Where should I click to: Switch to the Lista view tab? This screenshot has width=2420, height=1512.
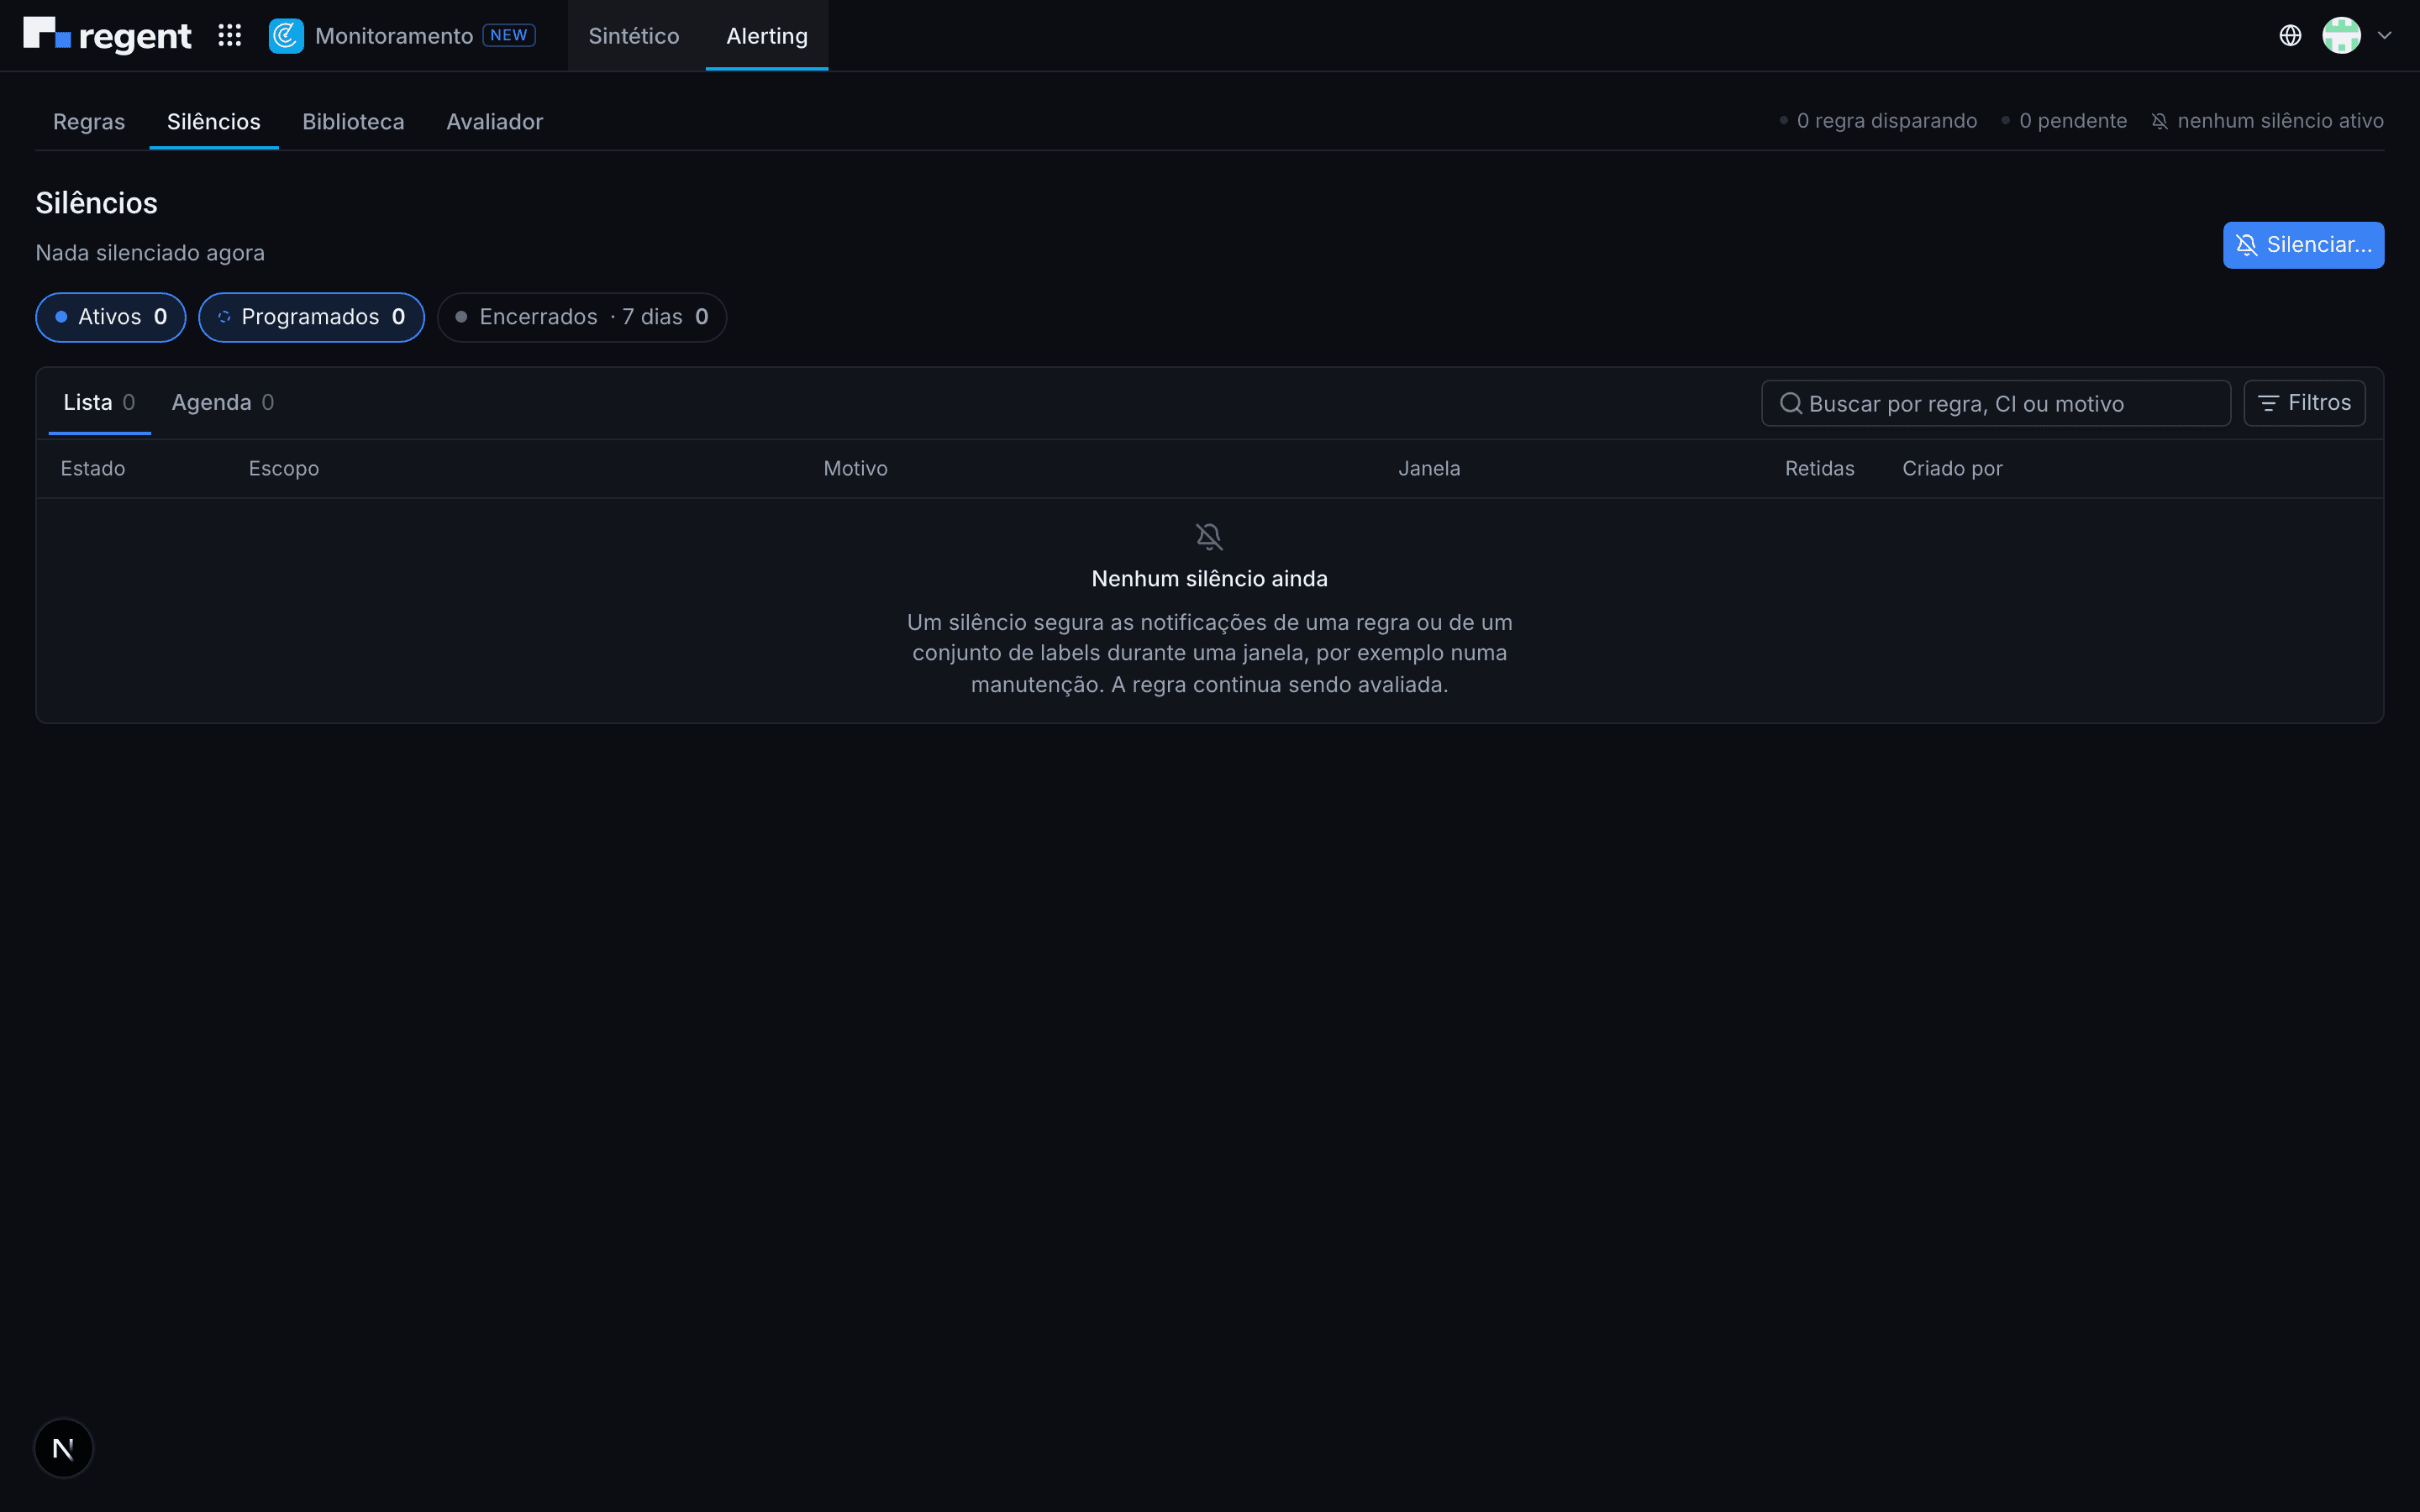pos(99,403)
